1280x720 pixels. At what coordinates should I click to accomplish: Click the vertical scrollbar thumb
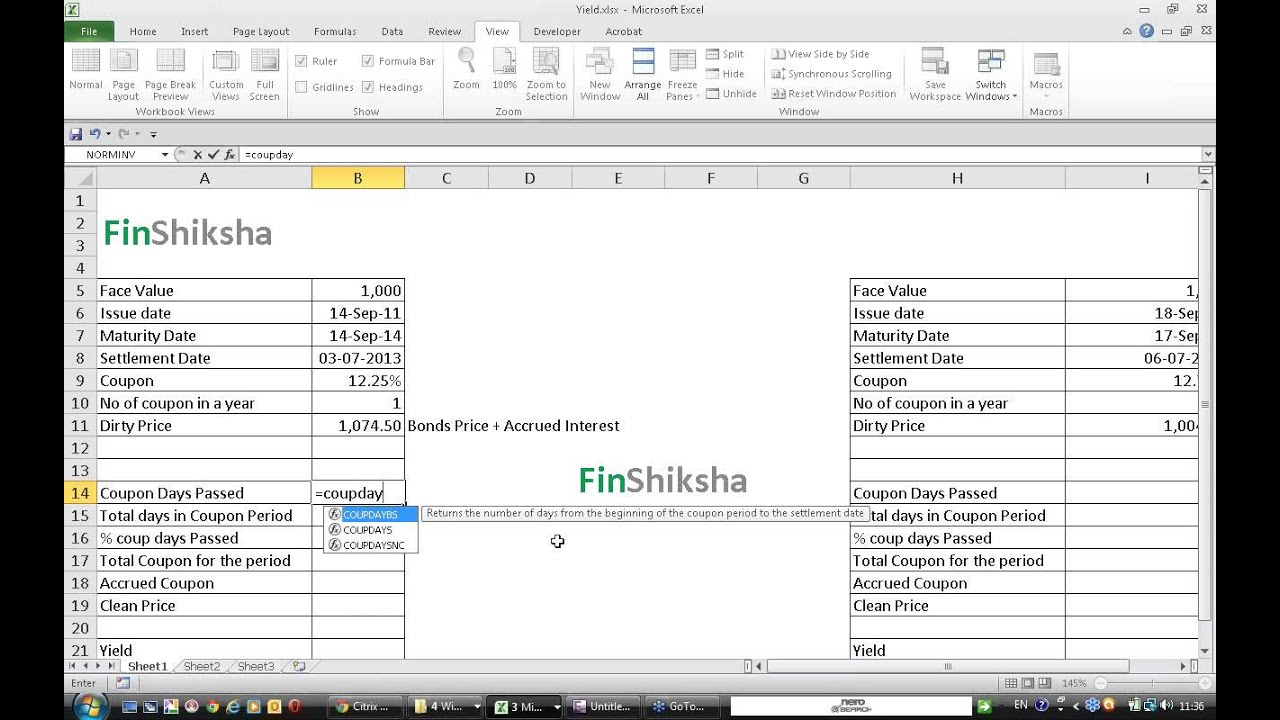[1207, 404]
